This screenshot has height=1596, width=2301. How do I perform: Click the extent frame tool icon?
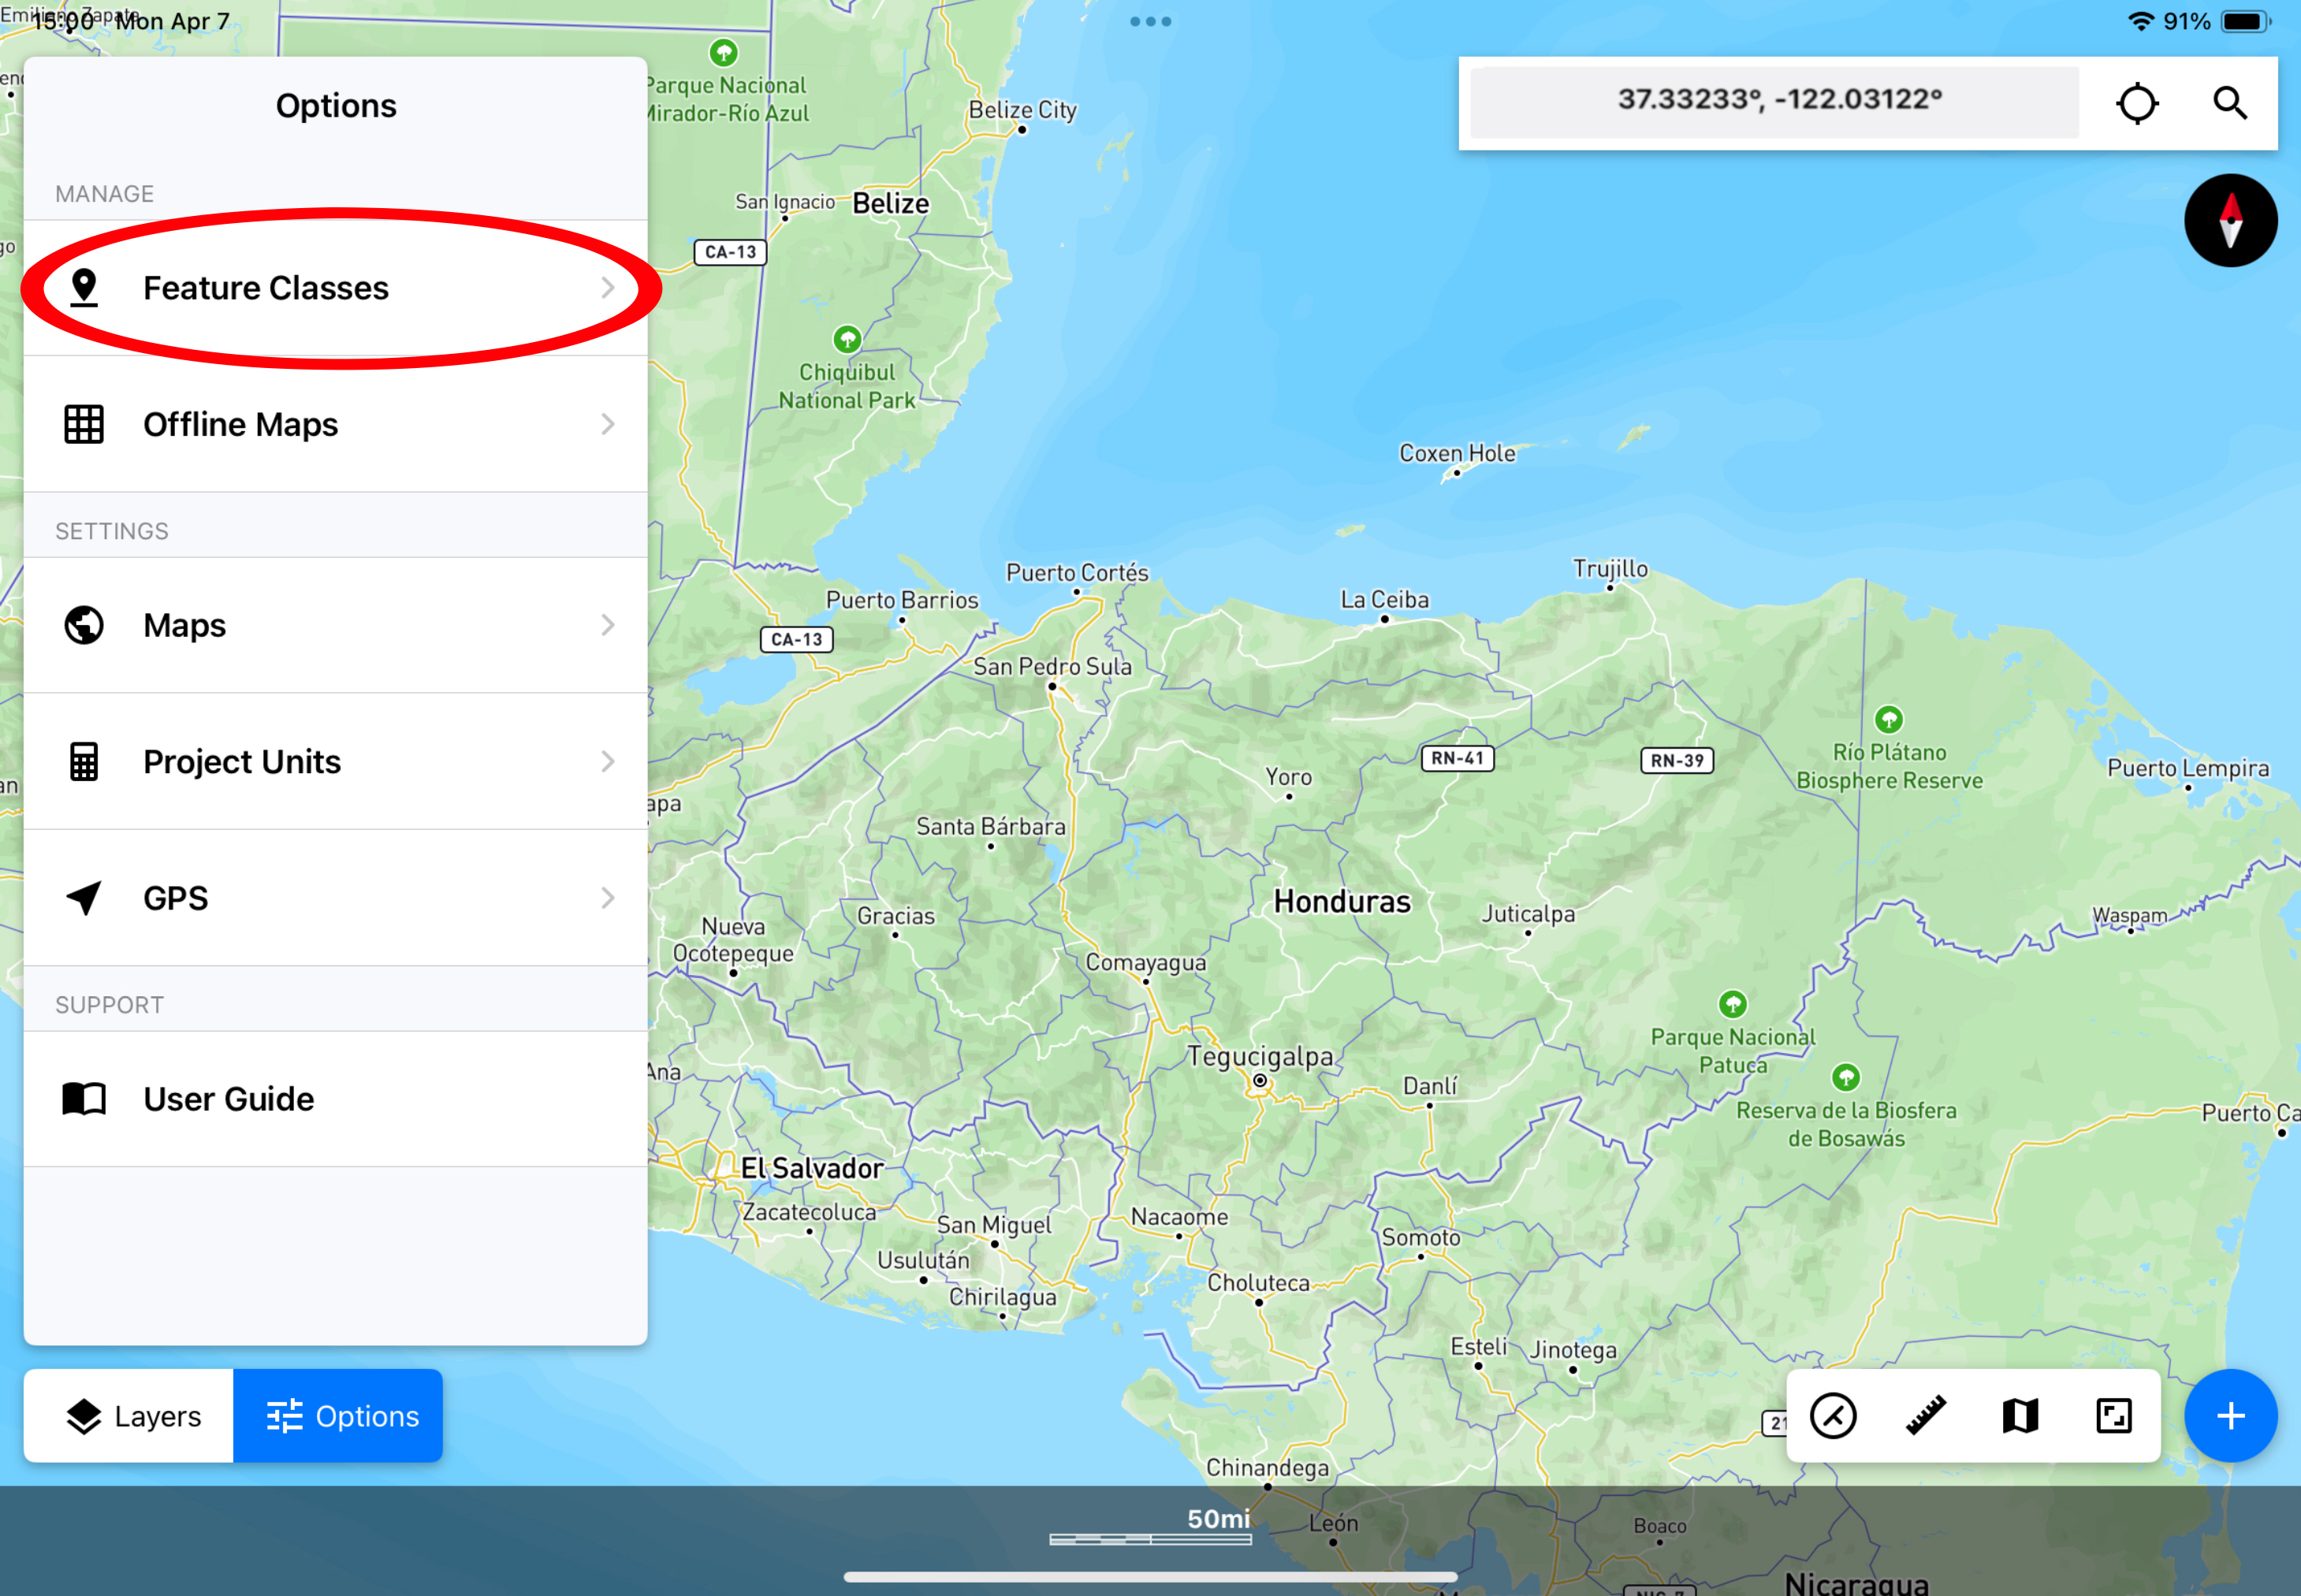(2114, 1416)
